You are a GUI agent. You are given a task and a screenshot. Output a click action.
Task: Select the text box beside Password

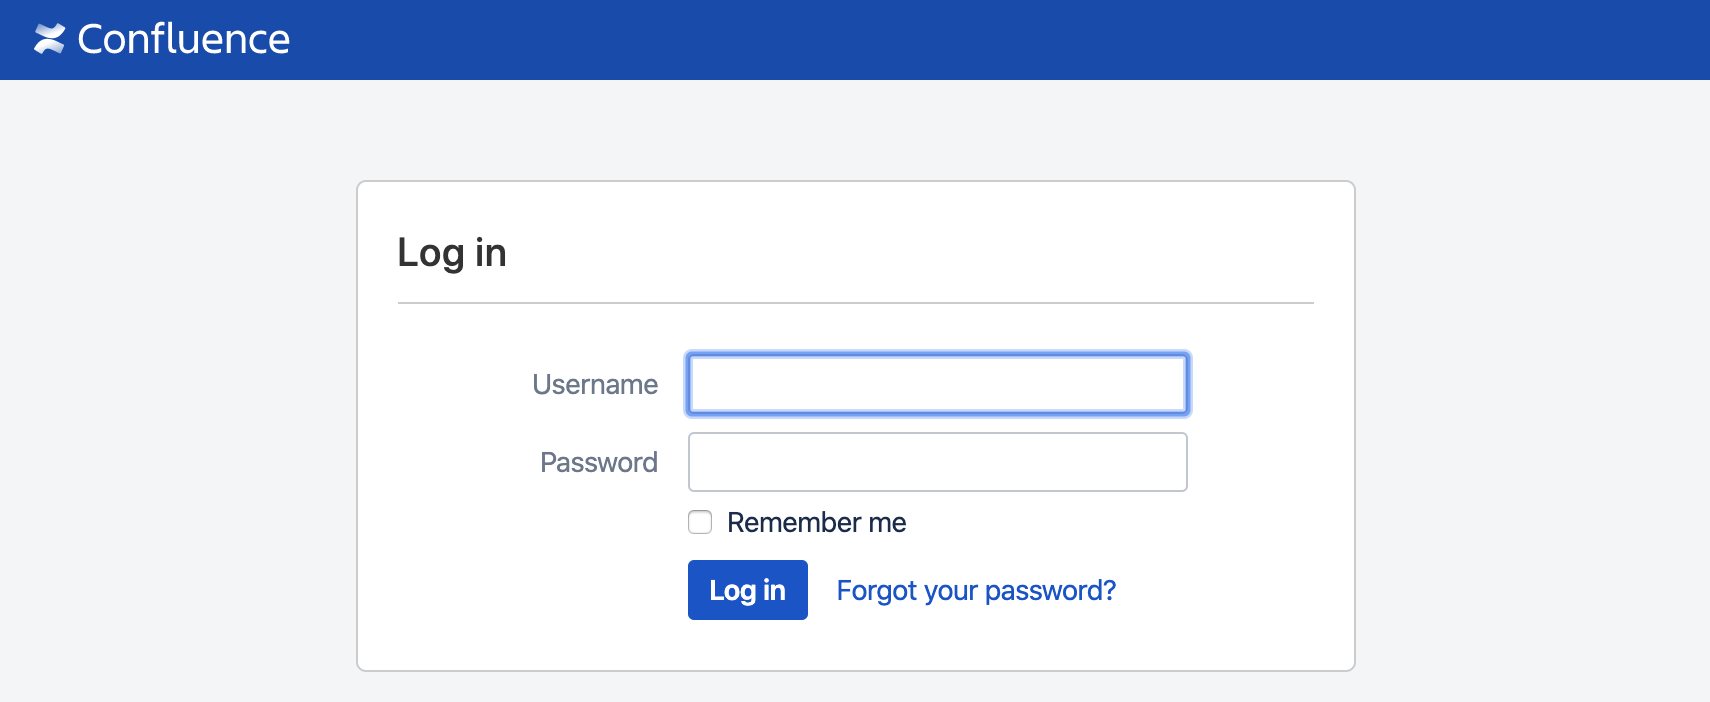(937, 462)
